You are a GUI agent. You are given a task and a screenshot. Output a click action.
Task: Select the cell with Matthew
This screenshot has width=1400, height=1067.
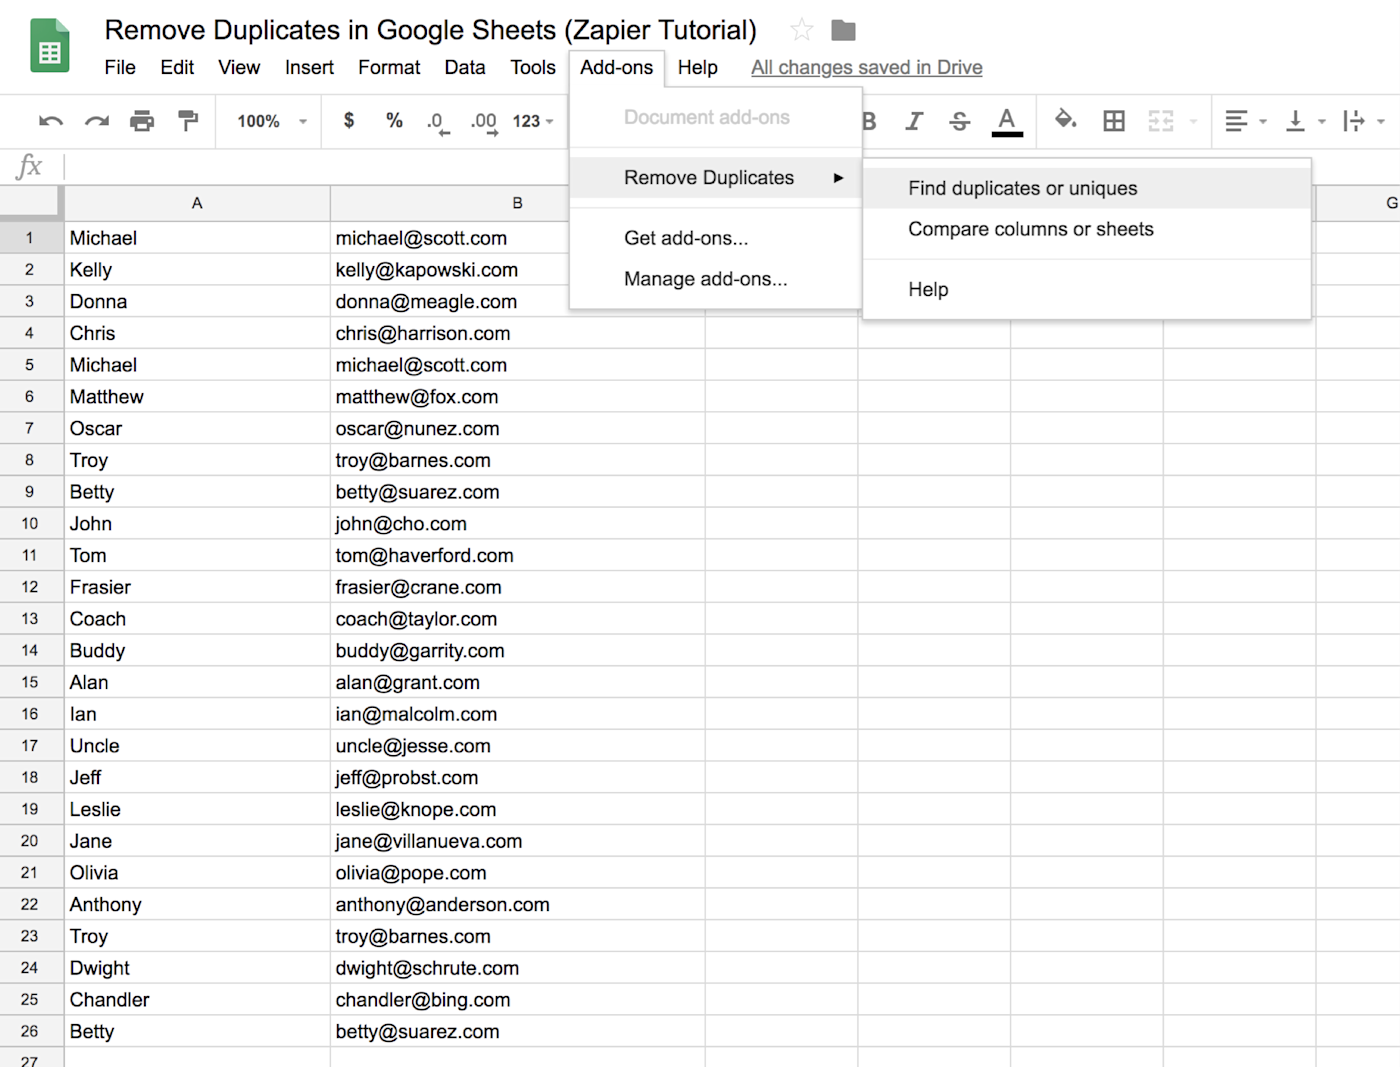[197, 397]
